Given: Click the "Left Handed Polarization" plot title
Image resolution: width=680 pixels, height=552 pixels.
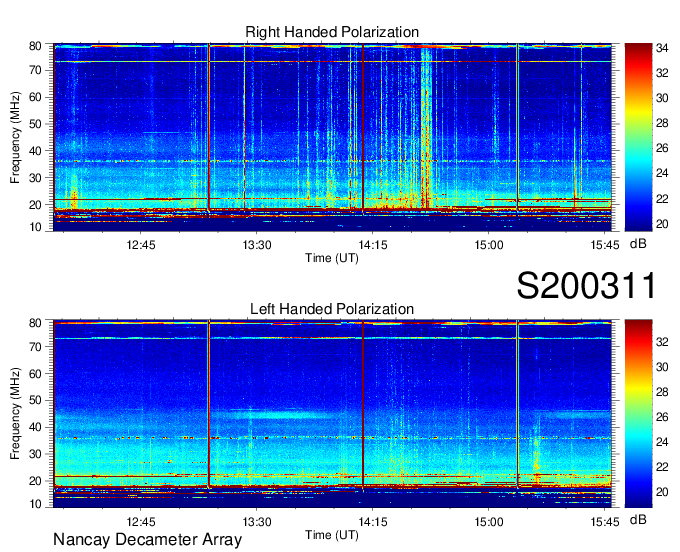Looking at the screenshot, I should (x=332, y=309).
